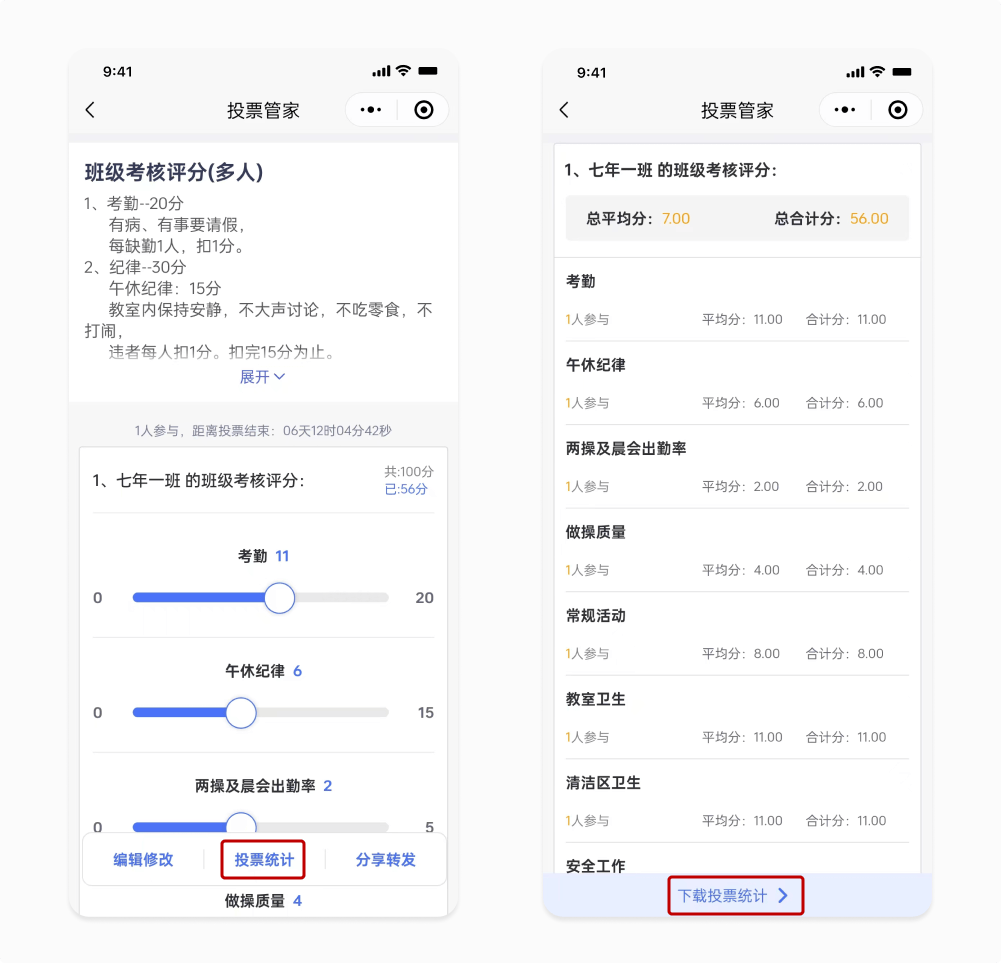The width and height of the screenshot is (1001, 963).
Task: Tap the right mini-program close circle icon
Action: (x=898, y=110)
